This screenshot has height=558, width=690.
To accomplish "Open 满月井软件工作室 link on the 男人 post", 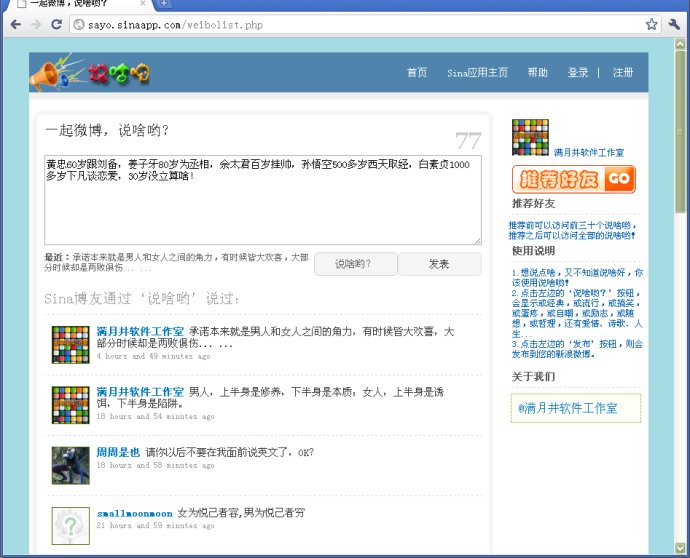I will point(140,392).
